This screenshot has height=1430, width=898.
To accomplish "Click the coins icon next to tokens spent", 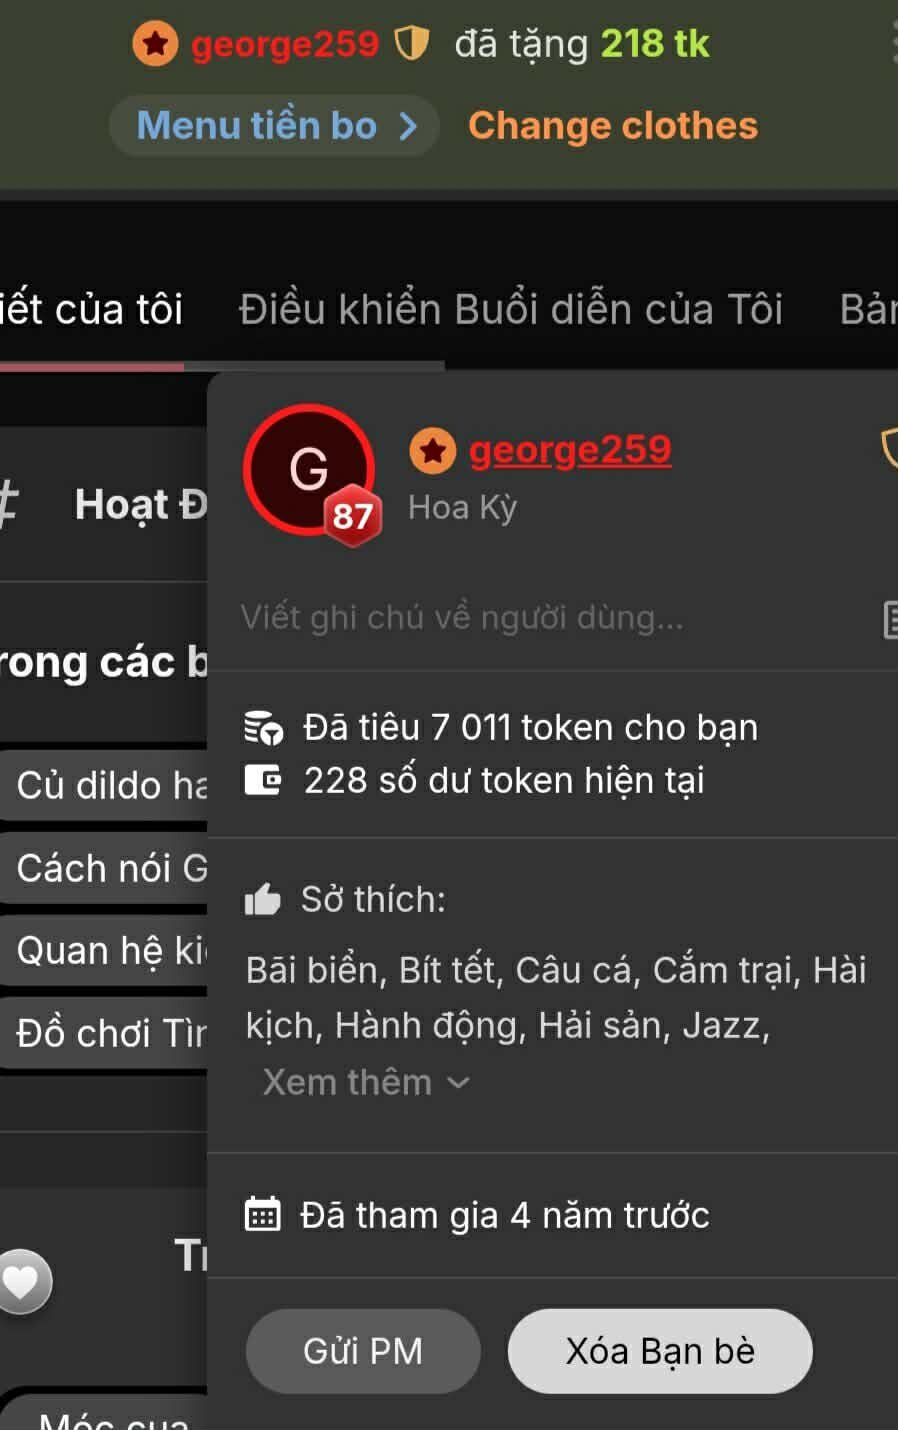I will tap(264, 727).
